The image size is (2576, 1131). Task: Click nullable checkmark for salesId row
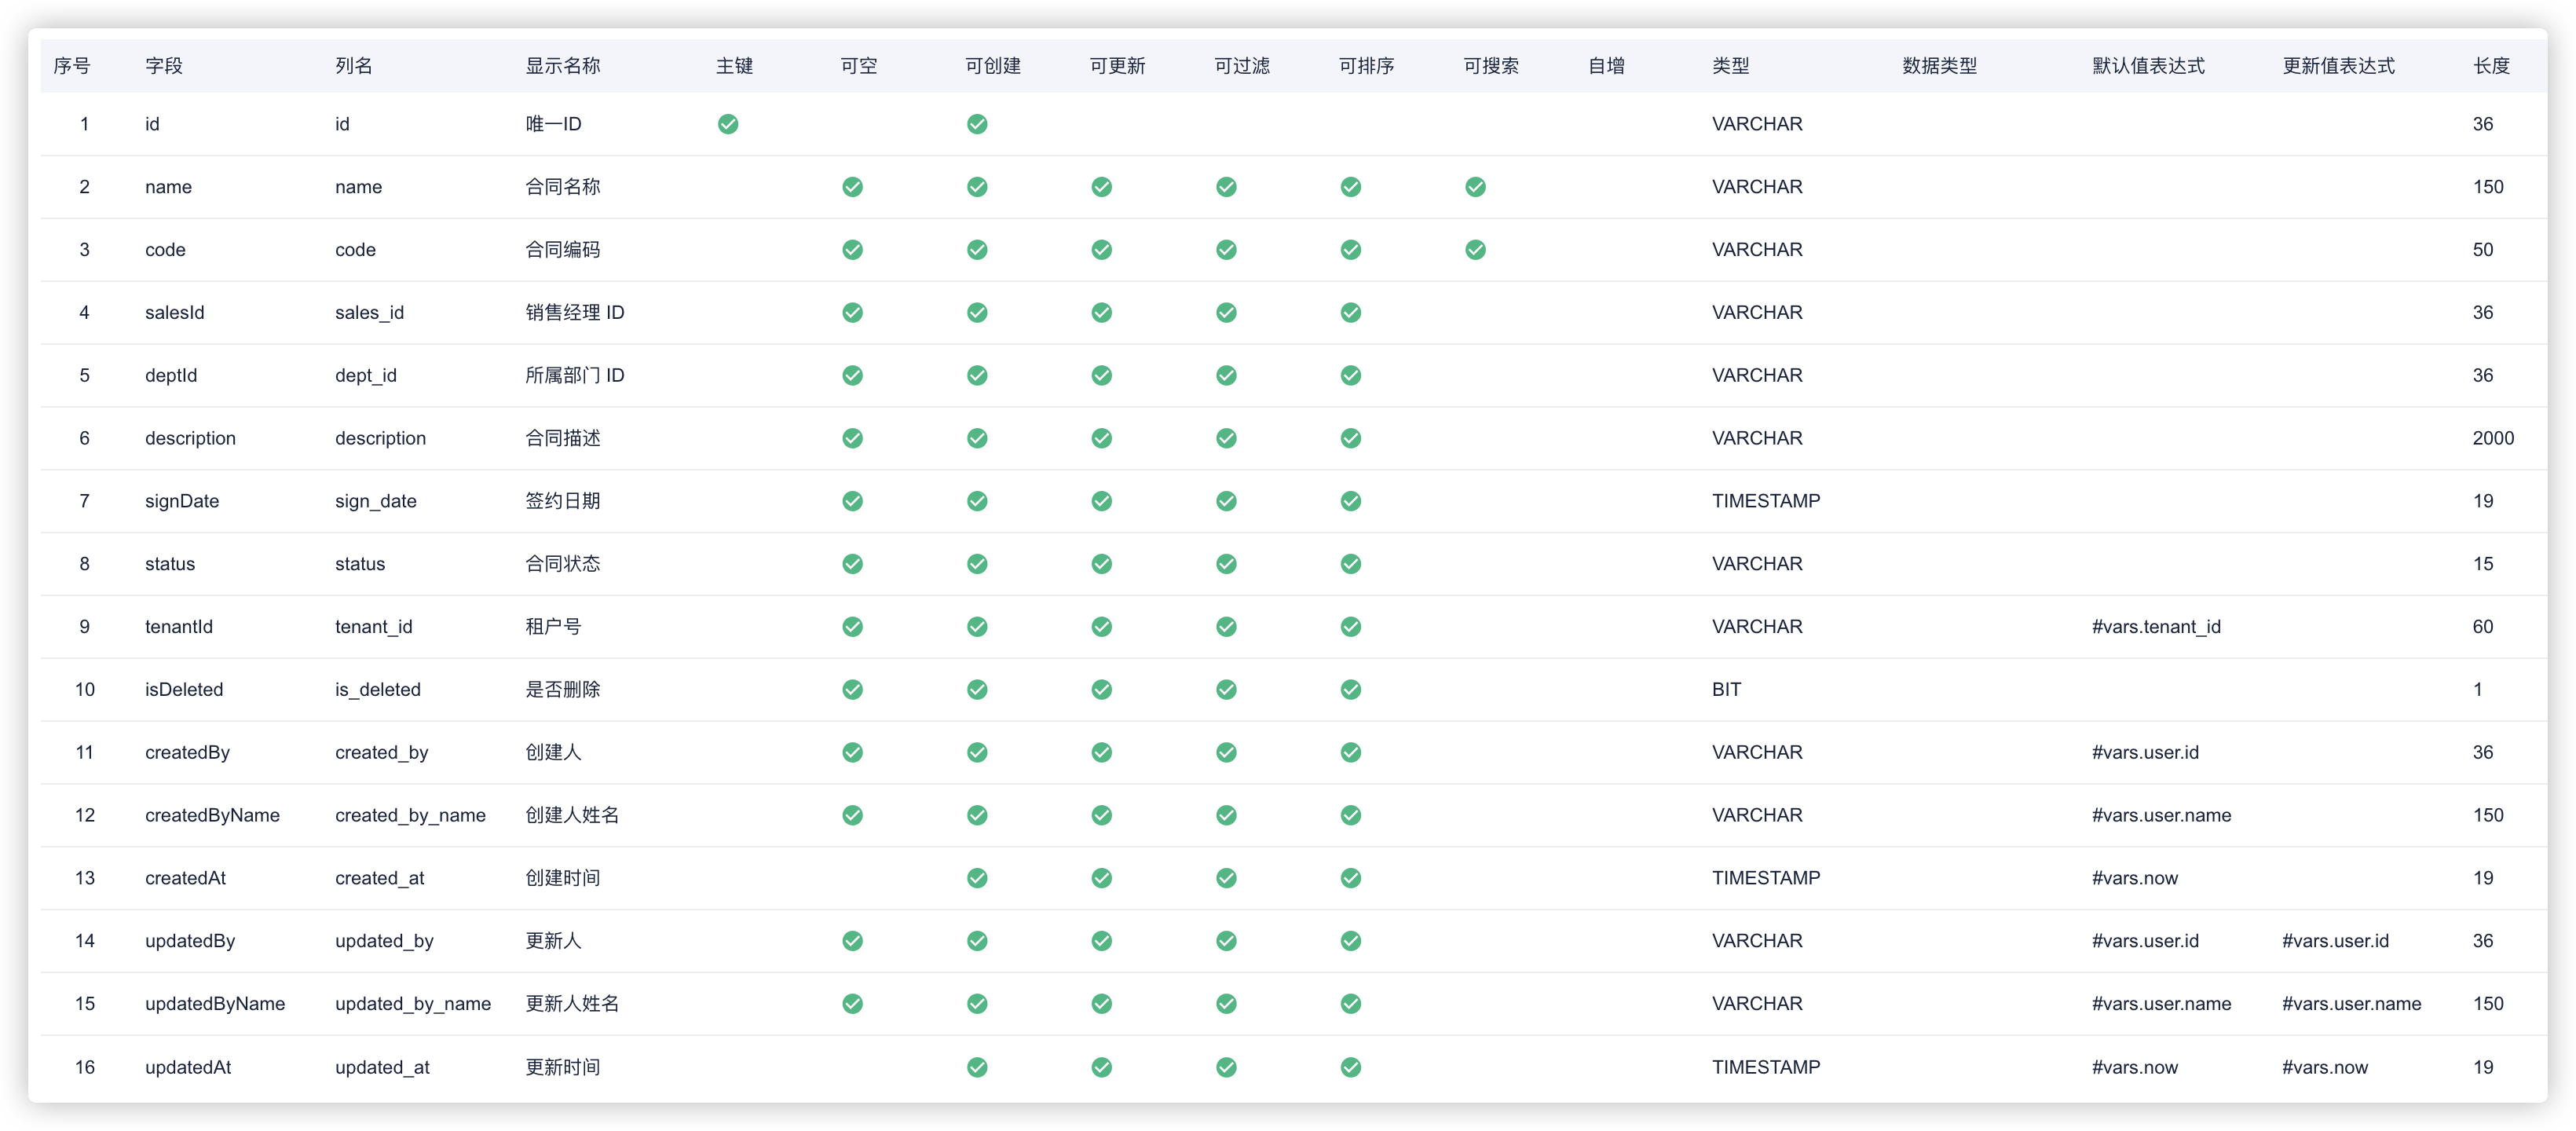tap(852, 313)
